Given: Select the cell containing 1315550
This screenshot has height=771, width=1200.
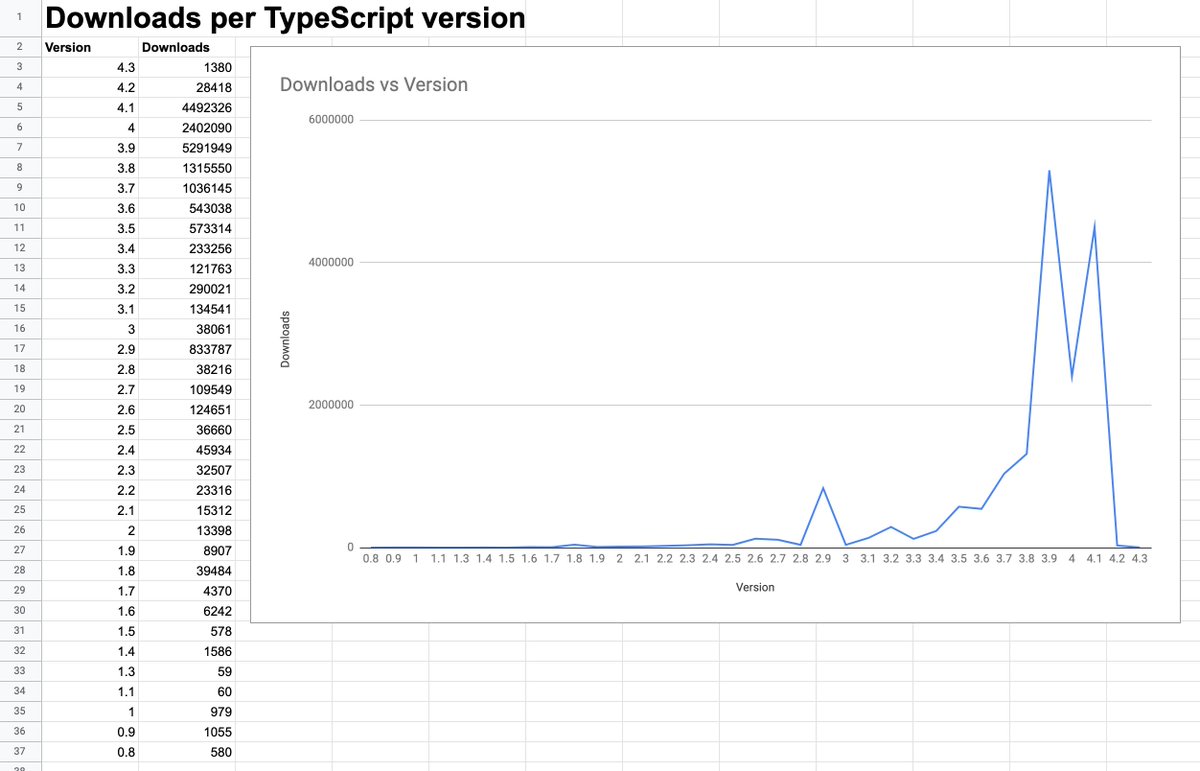Looking at the screenshot, I should 187,168.
